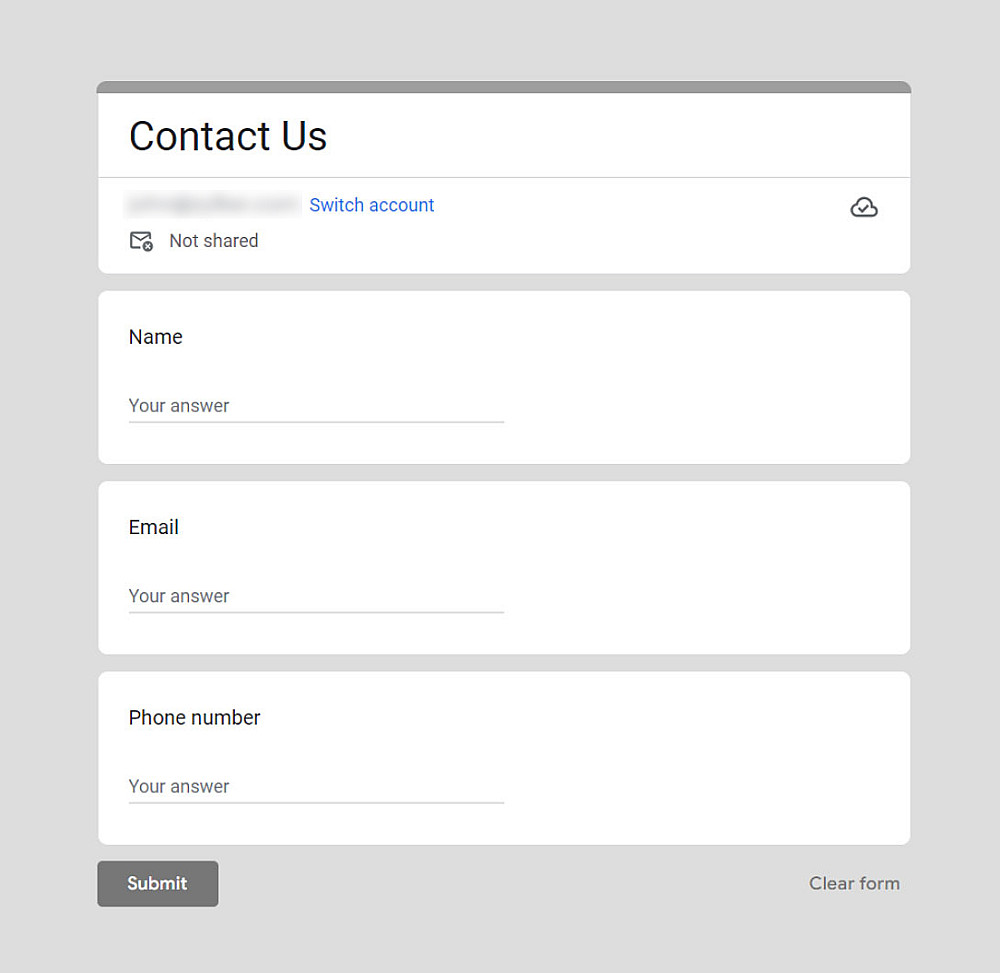Click the Contact Us form title
Image resolution: width=1000 pixels, height=973 pixels.
click(x=228, y=136)
